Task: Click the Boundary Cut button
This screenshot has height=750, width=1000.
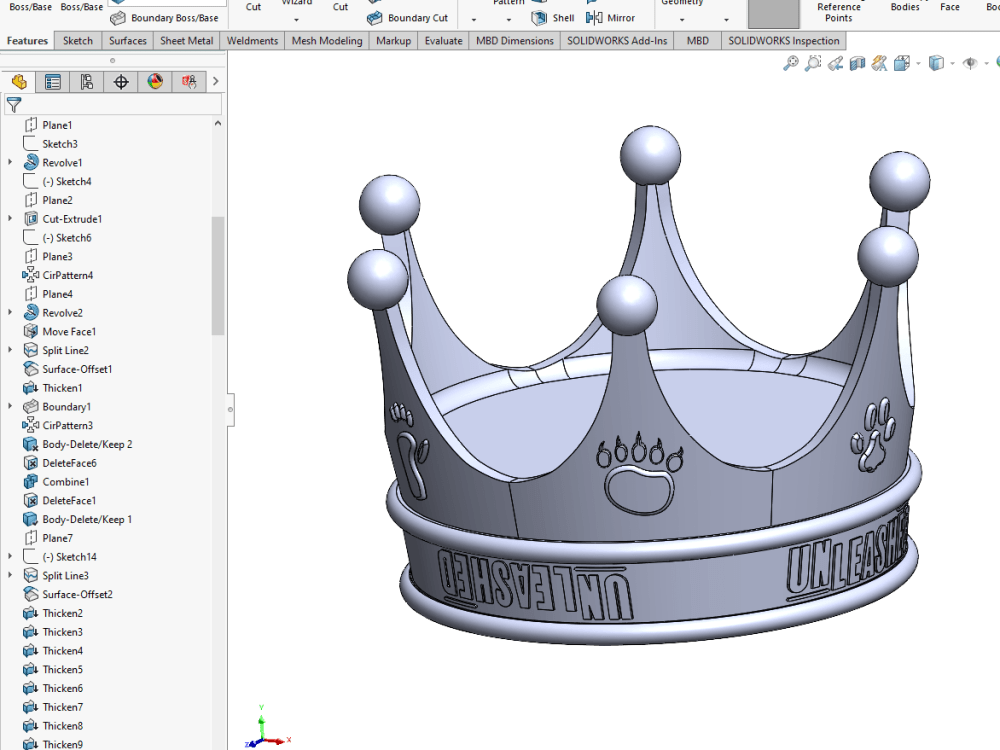Action: point(408,18)
